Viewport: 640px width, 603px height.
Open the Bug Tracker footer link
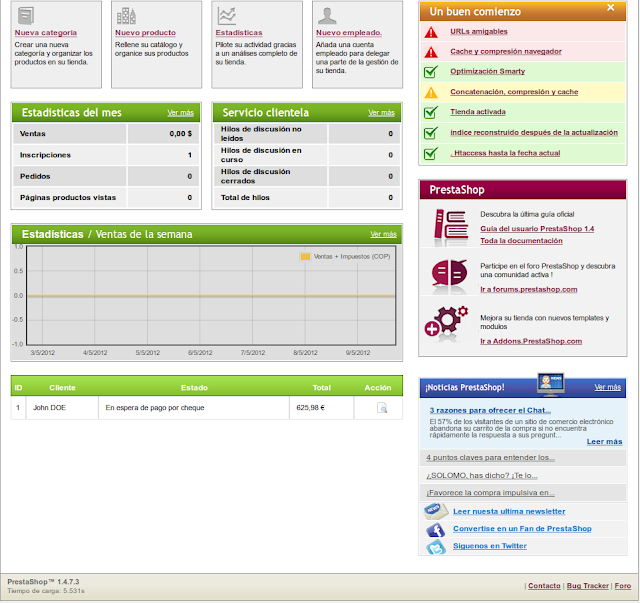click(587, 586)
